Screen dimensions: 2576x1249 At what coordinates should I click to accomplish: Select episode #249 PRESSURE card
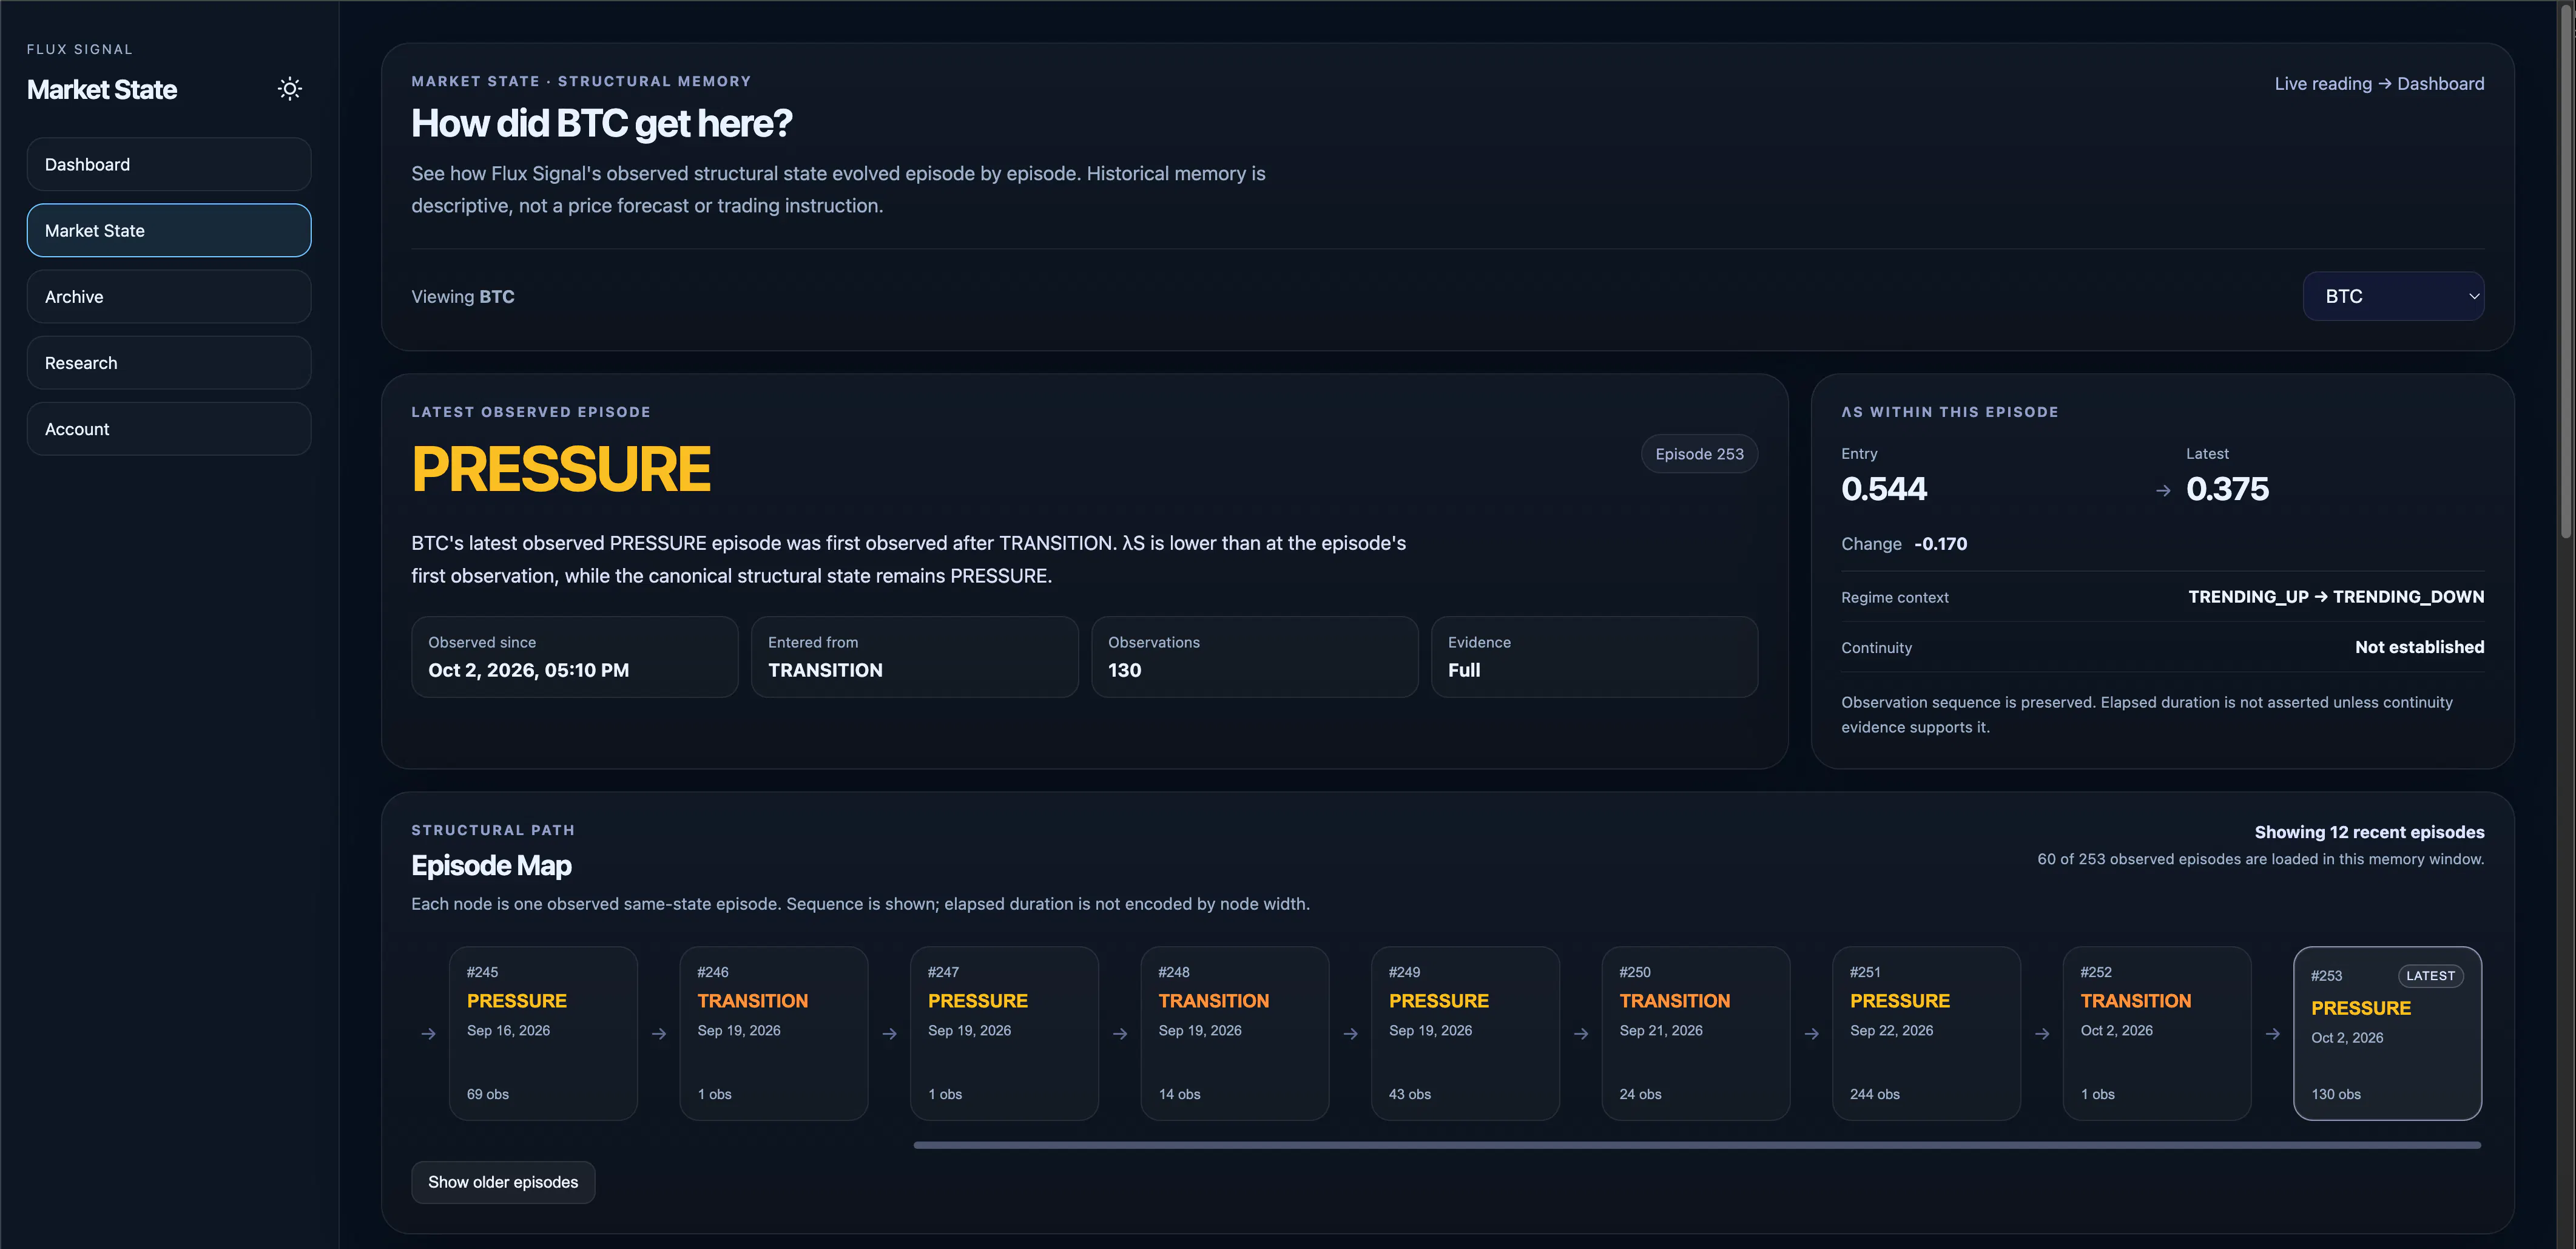(x=1465, y=1033)
